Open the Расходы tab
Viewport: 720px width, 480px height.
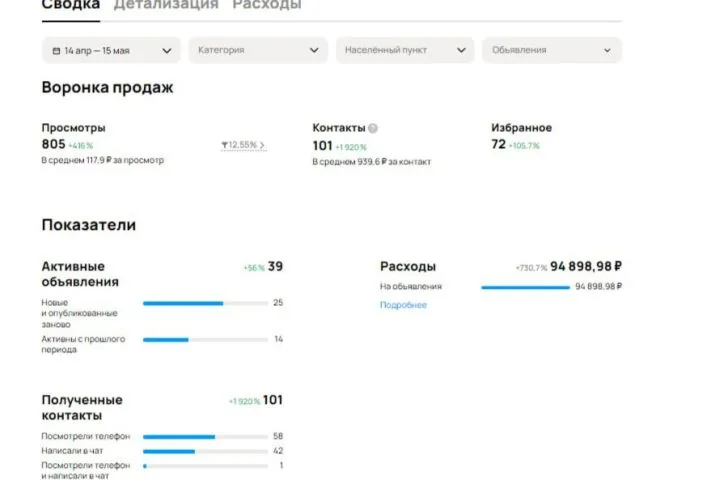point(267,6)
